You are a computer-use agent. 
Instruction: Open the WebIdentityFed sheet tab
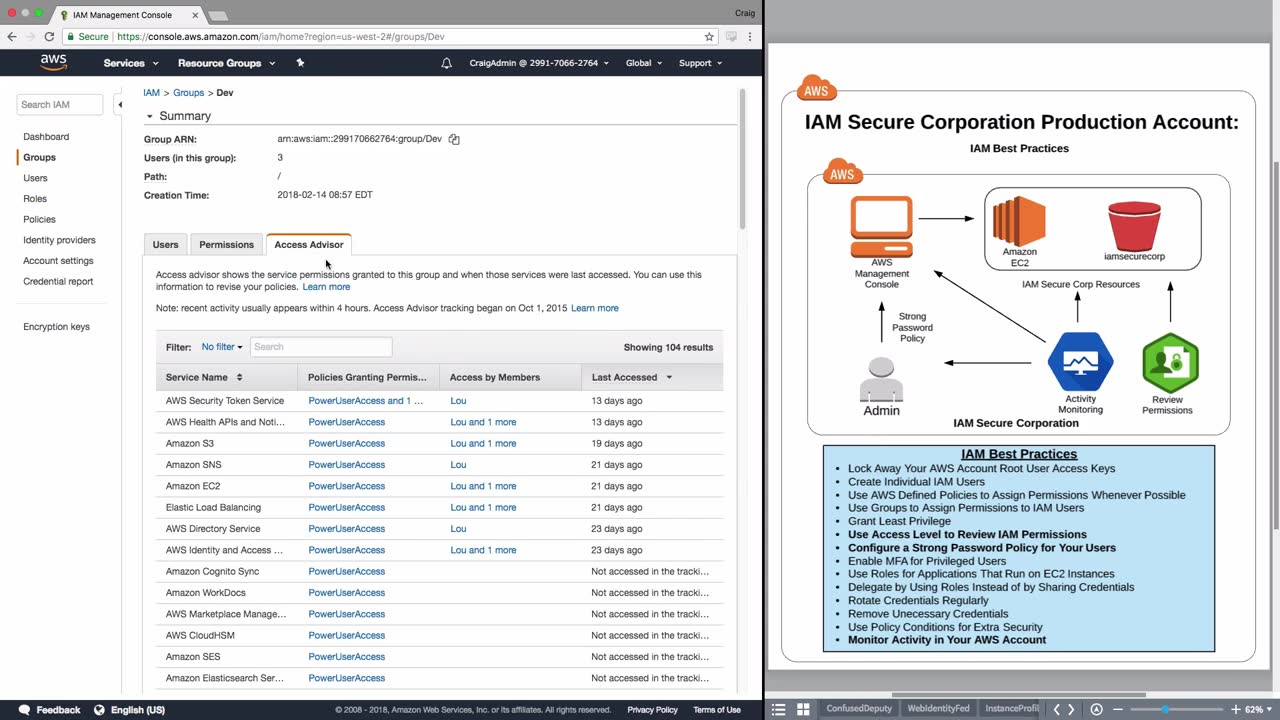938,709
